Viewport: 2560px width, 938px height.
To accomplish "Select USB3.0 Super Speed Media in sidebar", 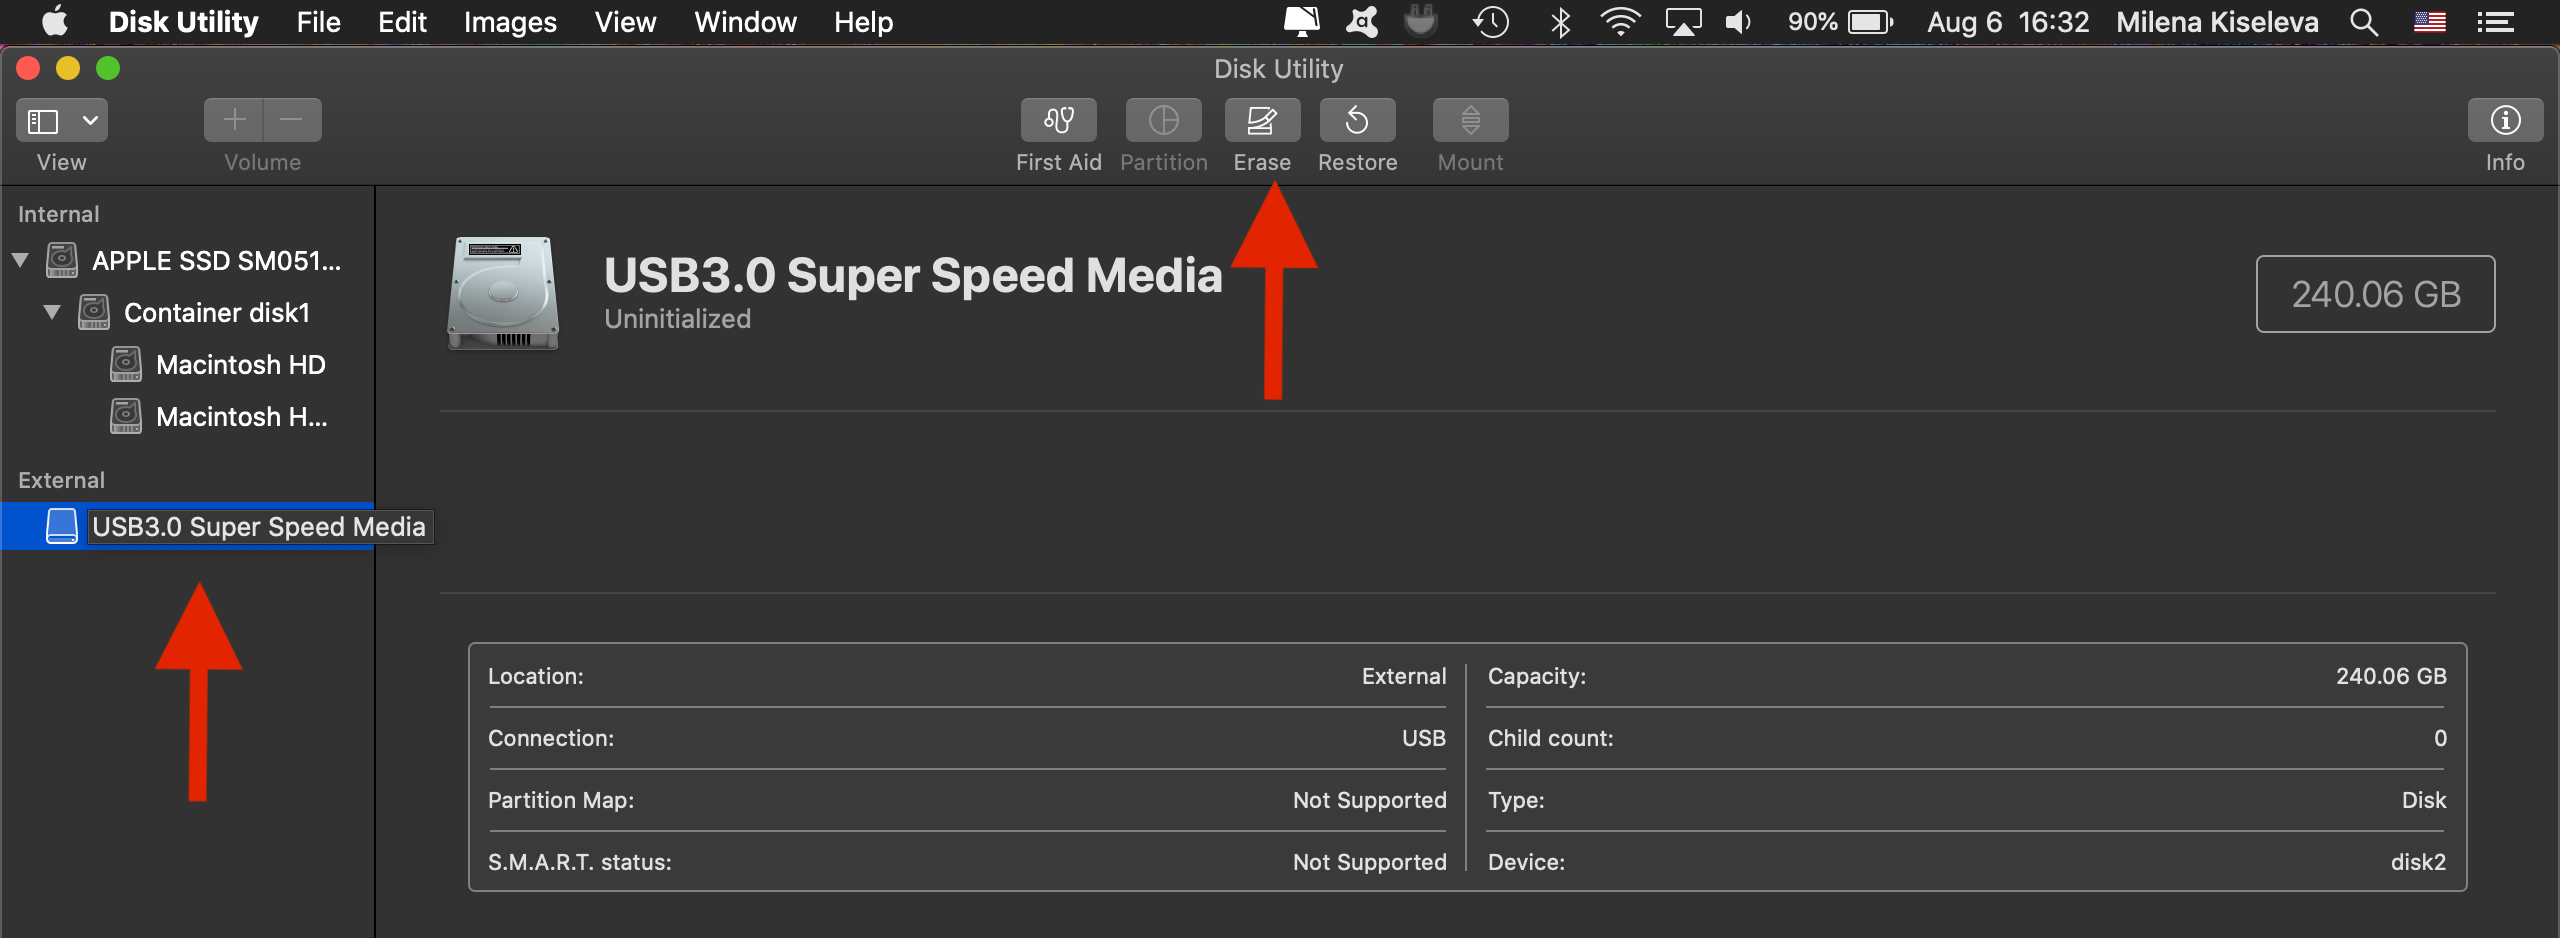I will pos(259,527).
